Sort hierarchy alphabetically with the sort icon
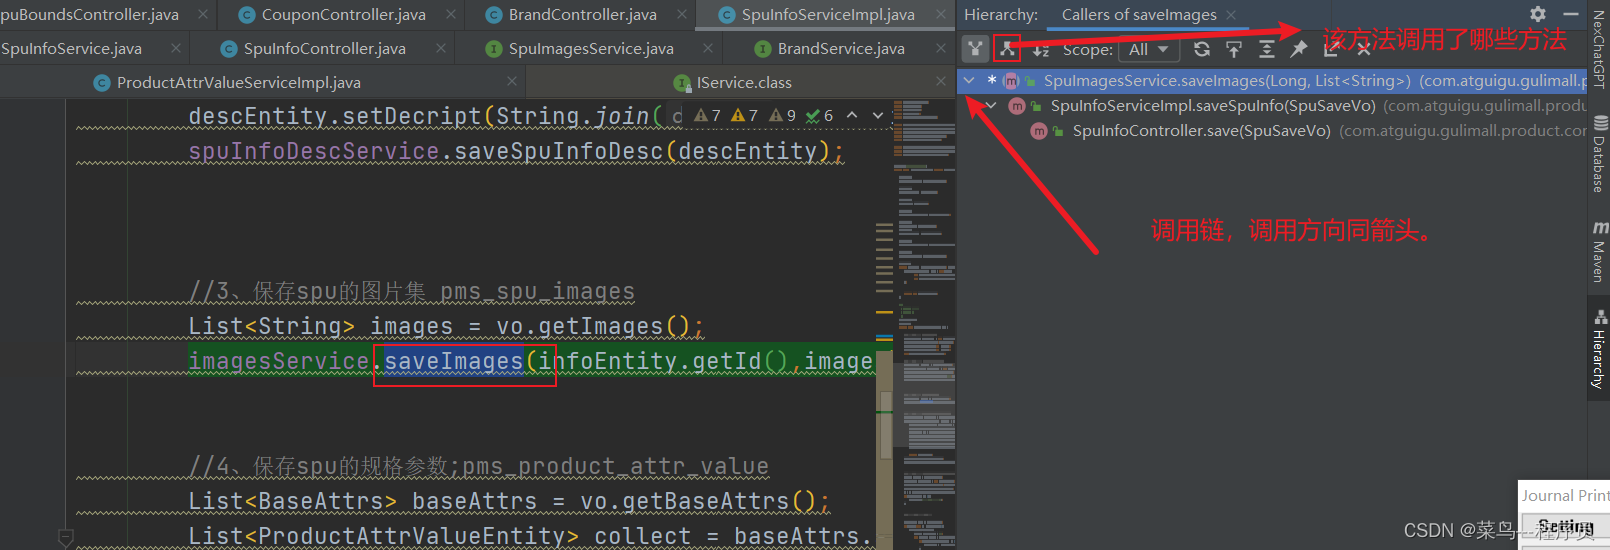 1040,49
